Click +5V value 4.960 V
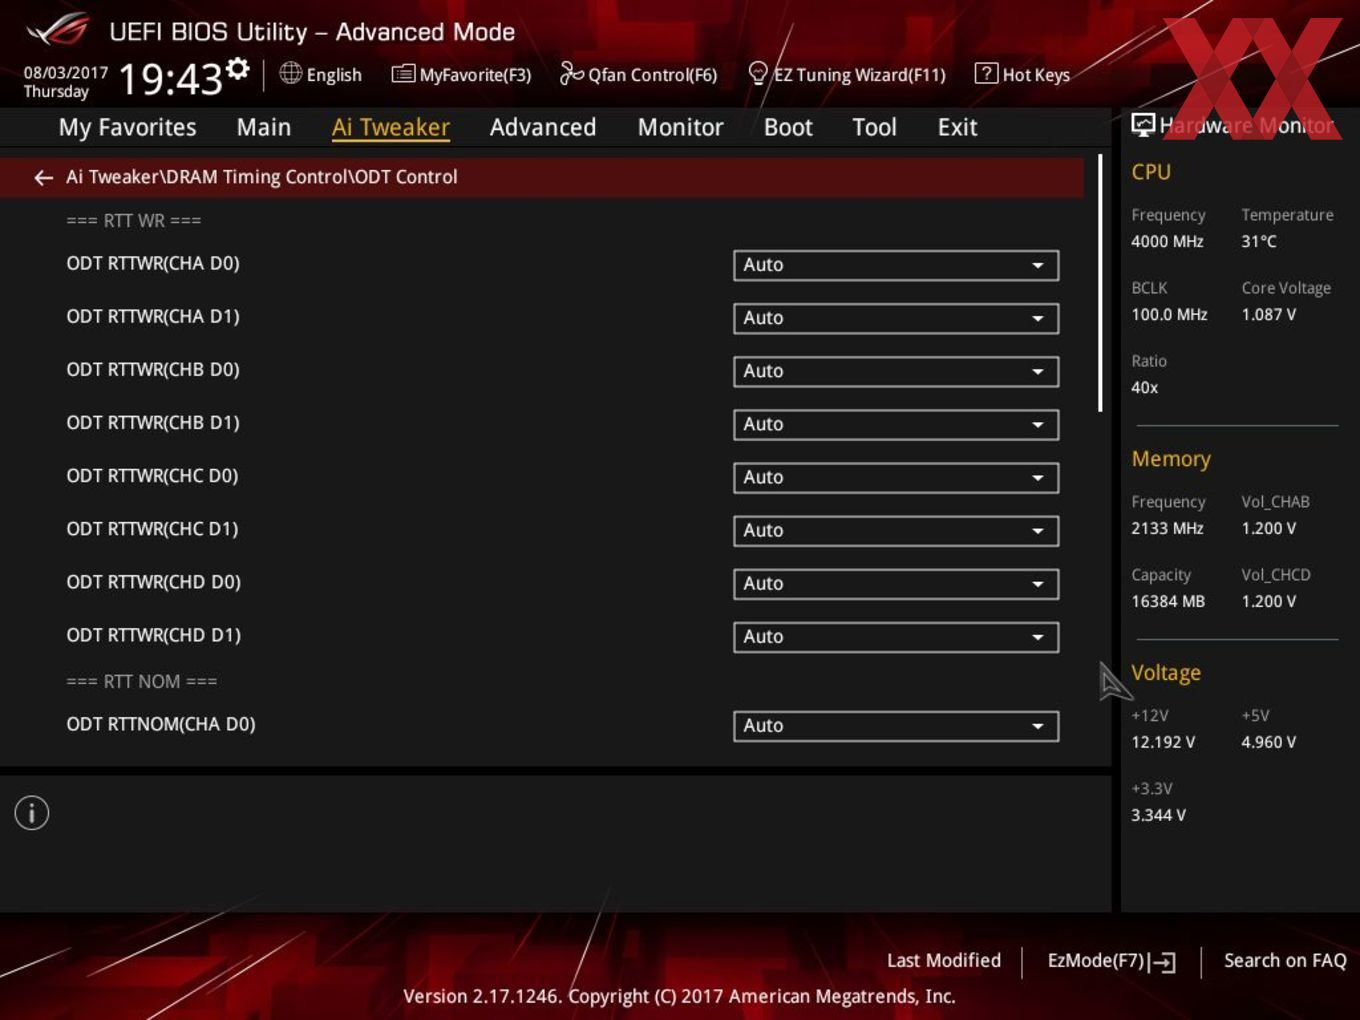This screenshot has height=1020, width=1360. click(1268, 742)
